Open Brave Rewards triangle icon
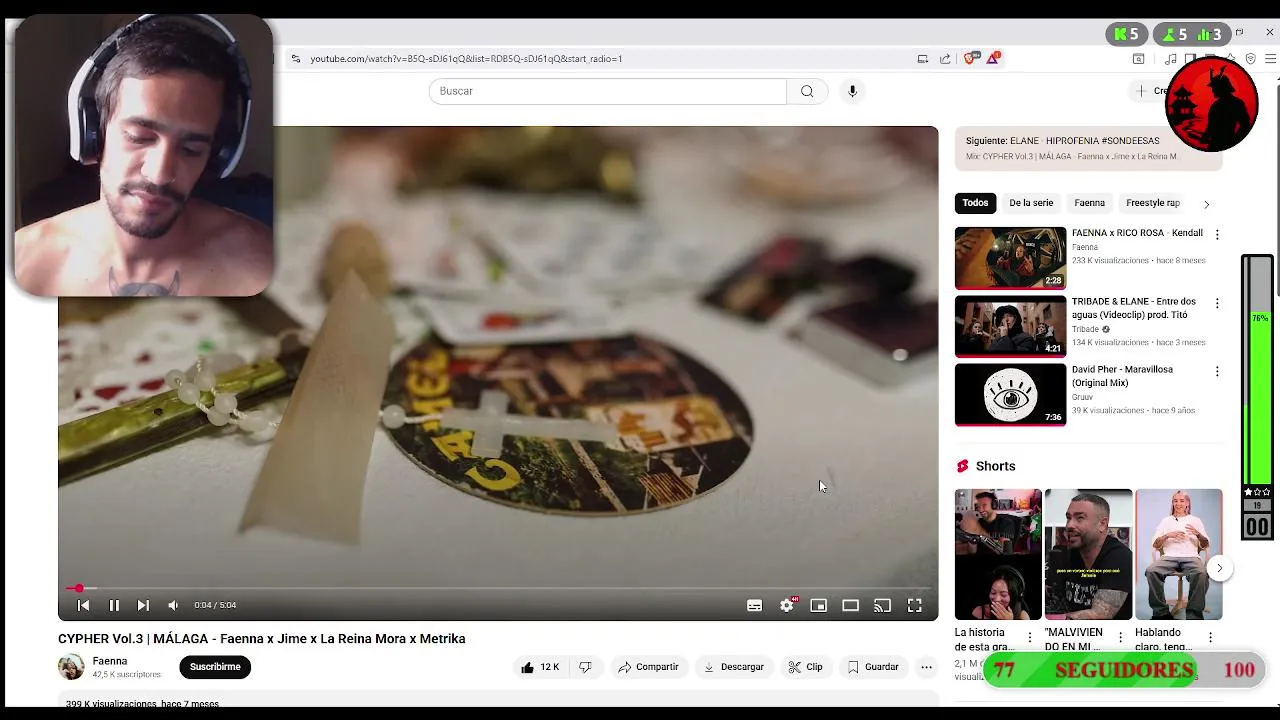 tap(993, 58)
